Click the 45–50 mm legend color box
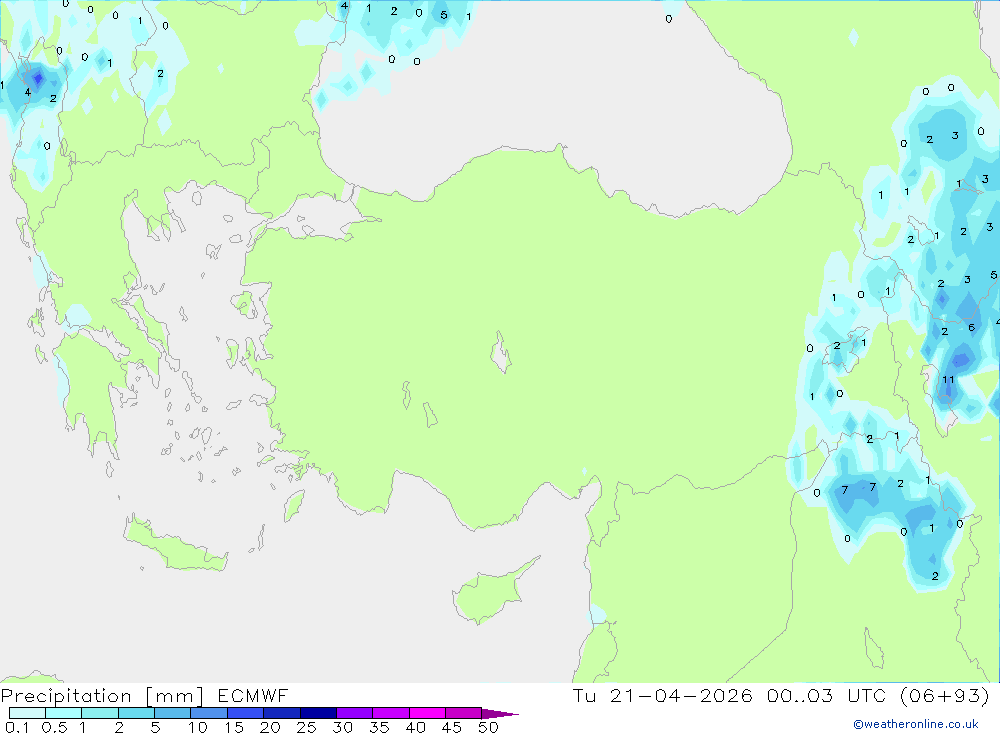The height and width of the screenshot is (733, 1000). click(x=463, y=713)
